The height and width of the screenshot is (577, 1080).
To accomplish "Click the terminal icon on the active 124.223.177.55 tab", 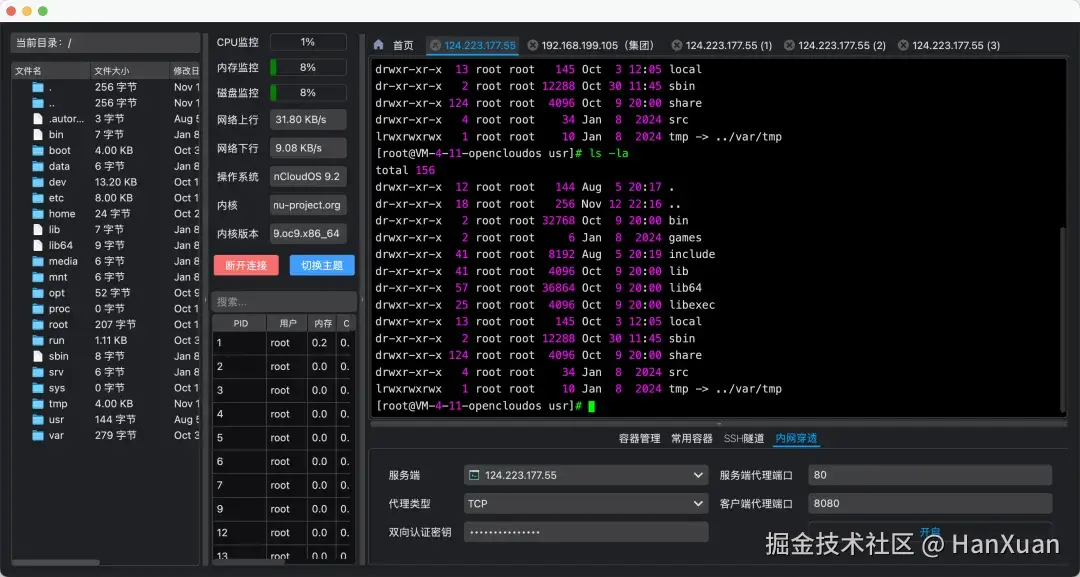I will 436,45.
